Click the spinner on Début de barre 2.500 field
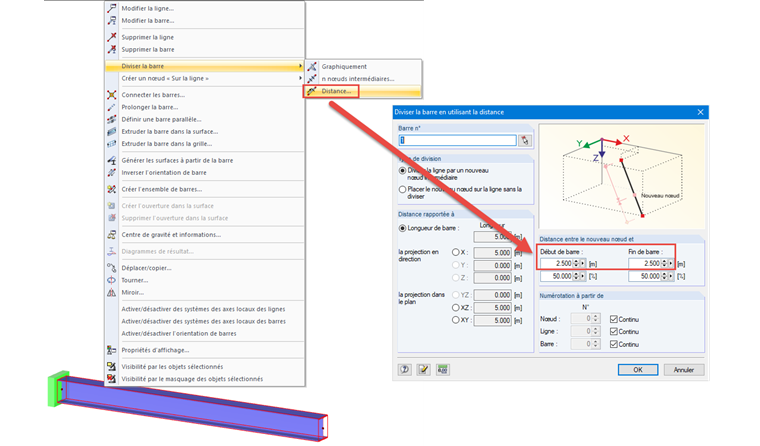 tap(576, 264)
